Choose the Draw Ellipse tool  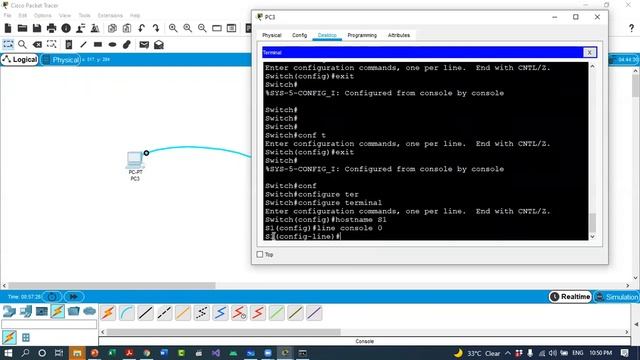pos(113,44)
